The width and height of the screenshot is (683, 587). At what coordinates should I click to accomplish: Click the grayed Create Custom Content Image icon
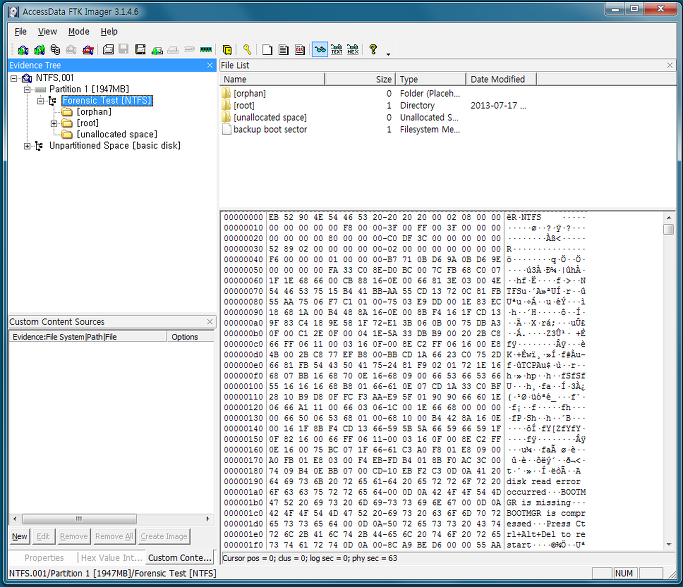(173, 50)
